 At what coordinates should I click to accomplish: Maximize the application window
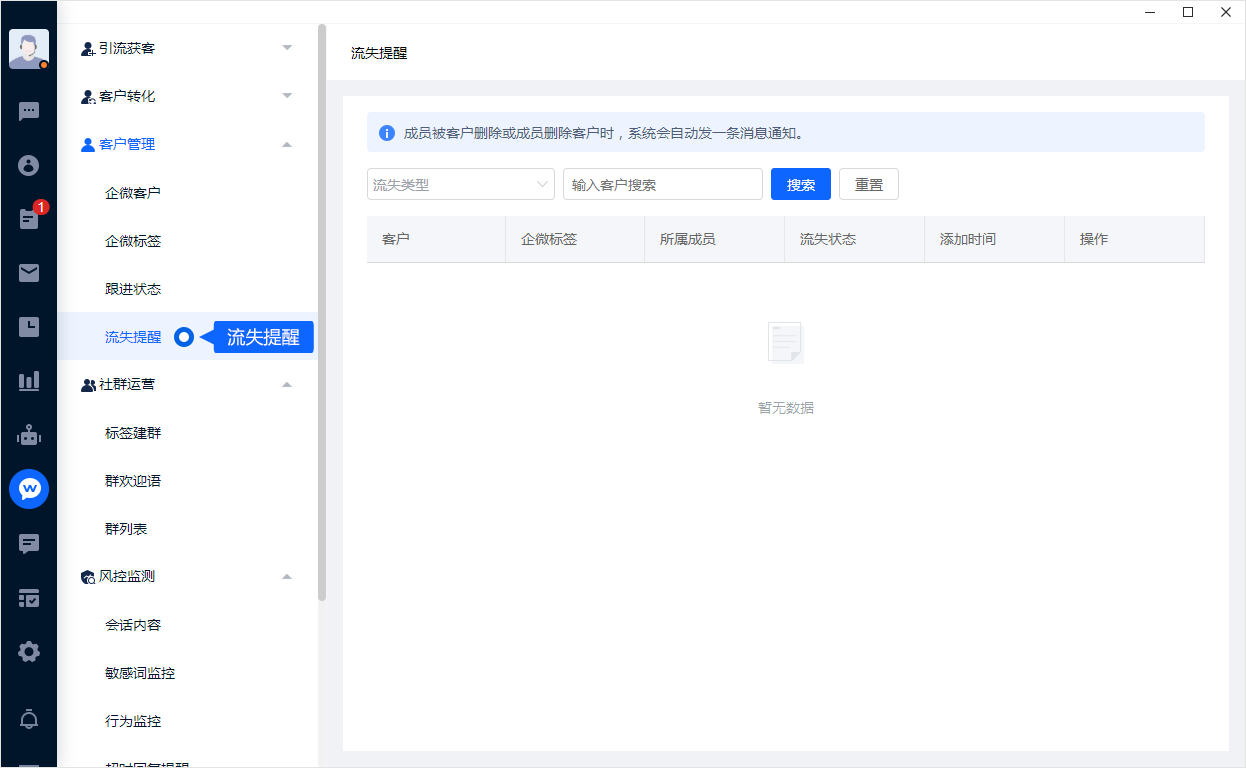tap(1188, 12)
